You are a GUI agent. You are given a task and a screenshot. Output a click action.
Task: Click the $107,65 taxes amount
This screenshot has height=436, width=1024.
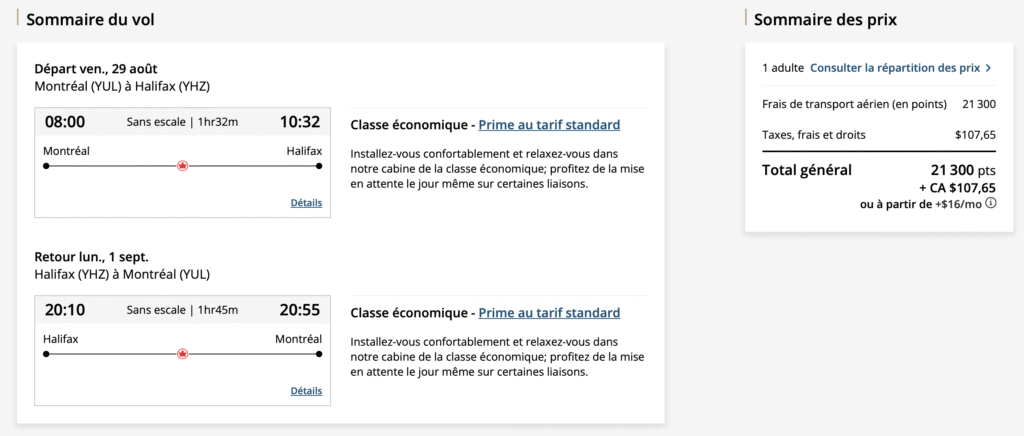point(975,134)
